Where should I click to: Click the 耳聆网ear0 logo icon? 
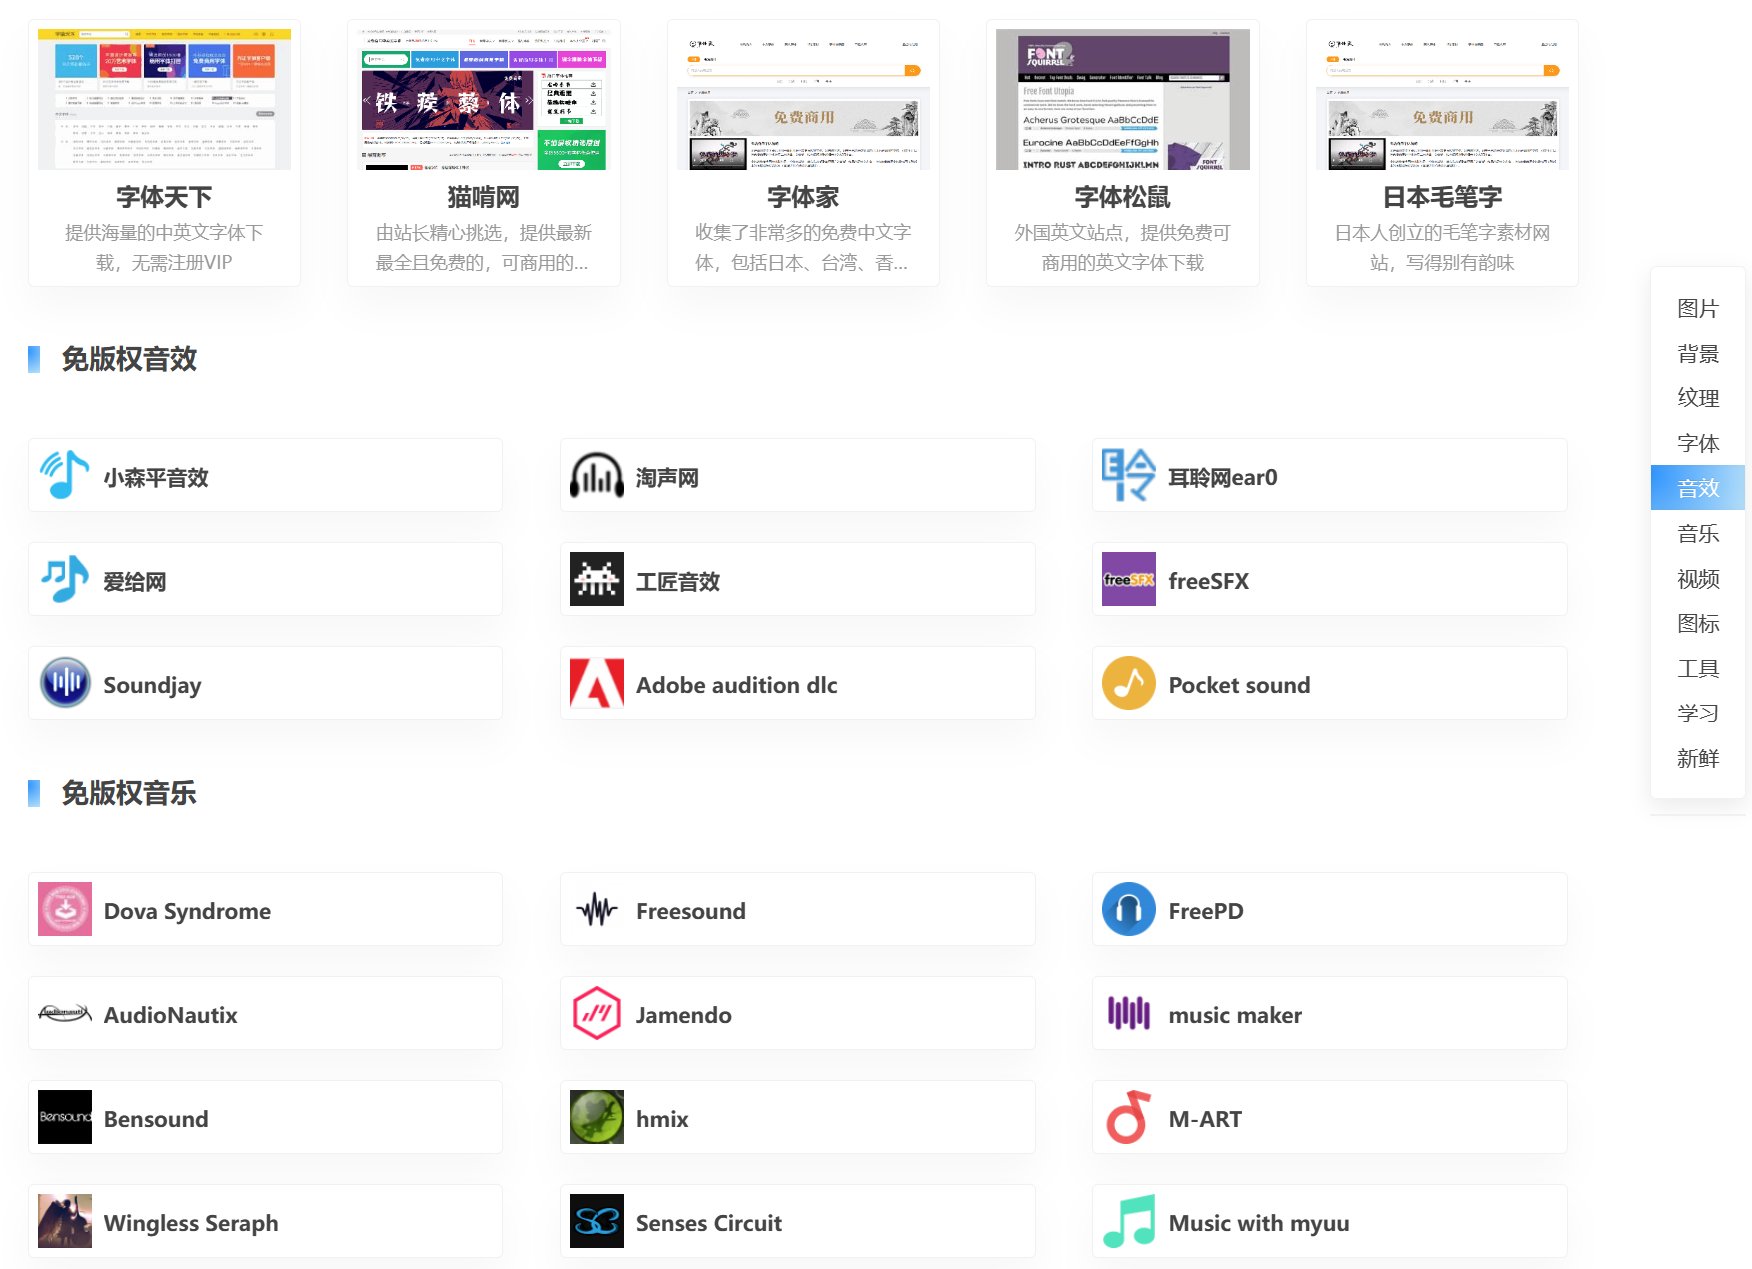click(x=1129, y=476)
